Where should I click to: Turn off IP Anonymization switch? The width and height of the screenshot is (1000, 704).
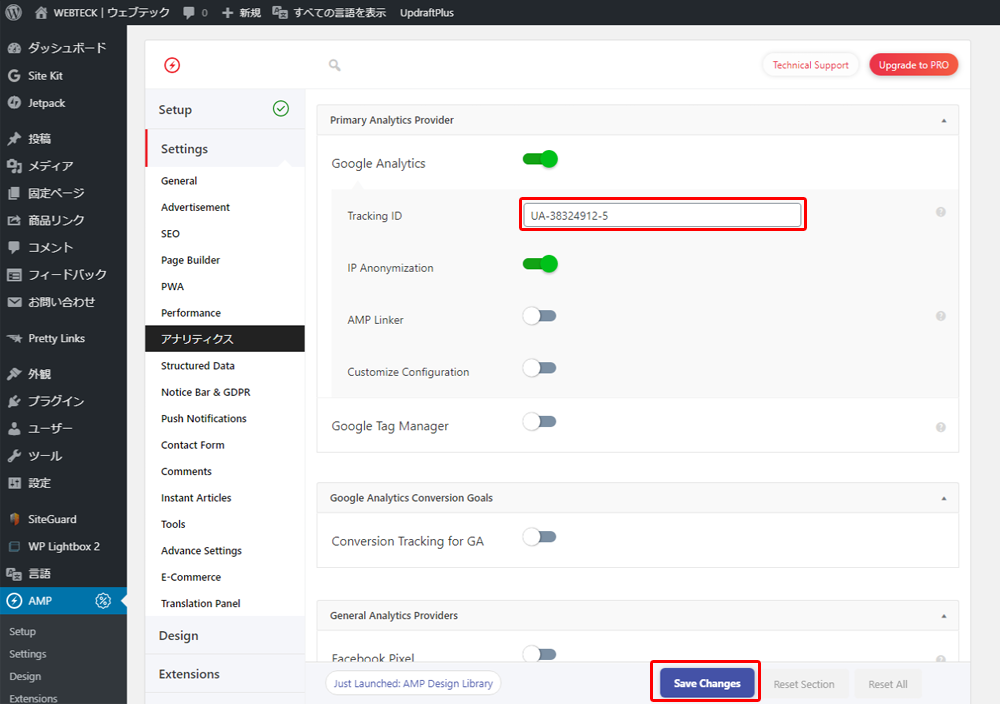540,263
